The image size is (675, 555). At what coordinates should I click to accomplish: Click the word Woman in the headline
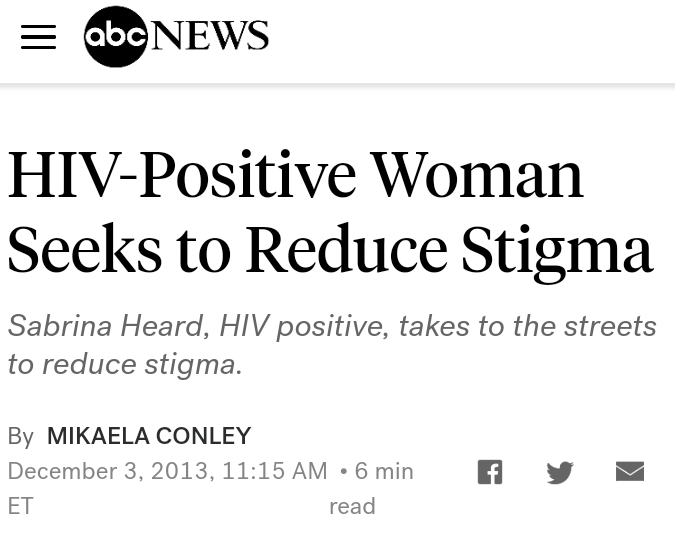[476, 174]
